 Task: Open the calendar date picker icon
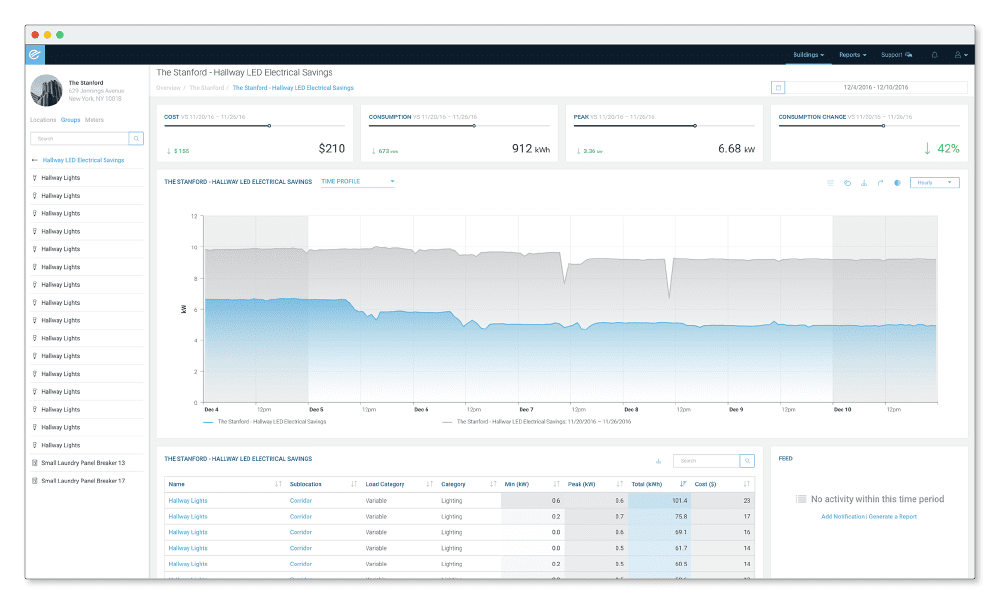[778, 87]
